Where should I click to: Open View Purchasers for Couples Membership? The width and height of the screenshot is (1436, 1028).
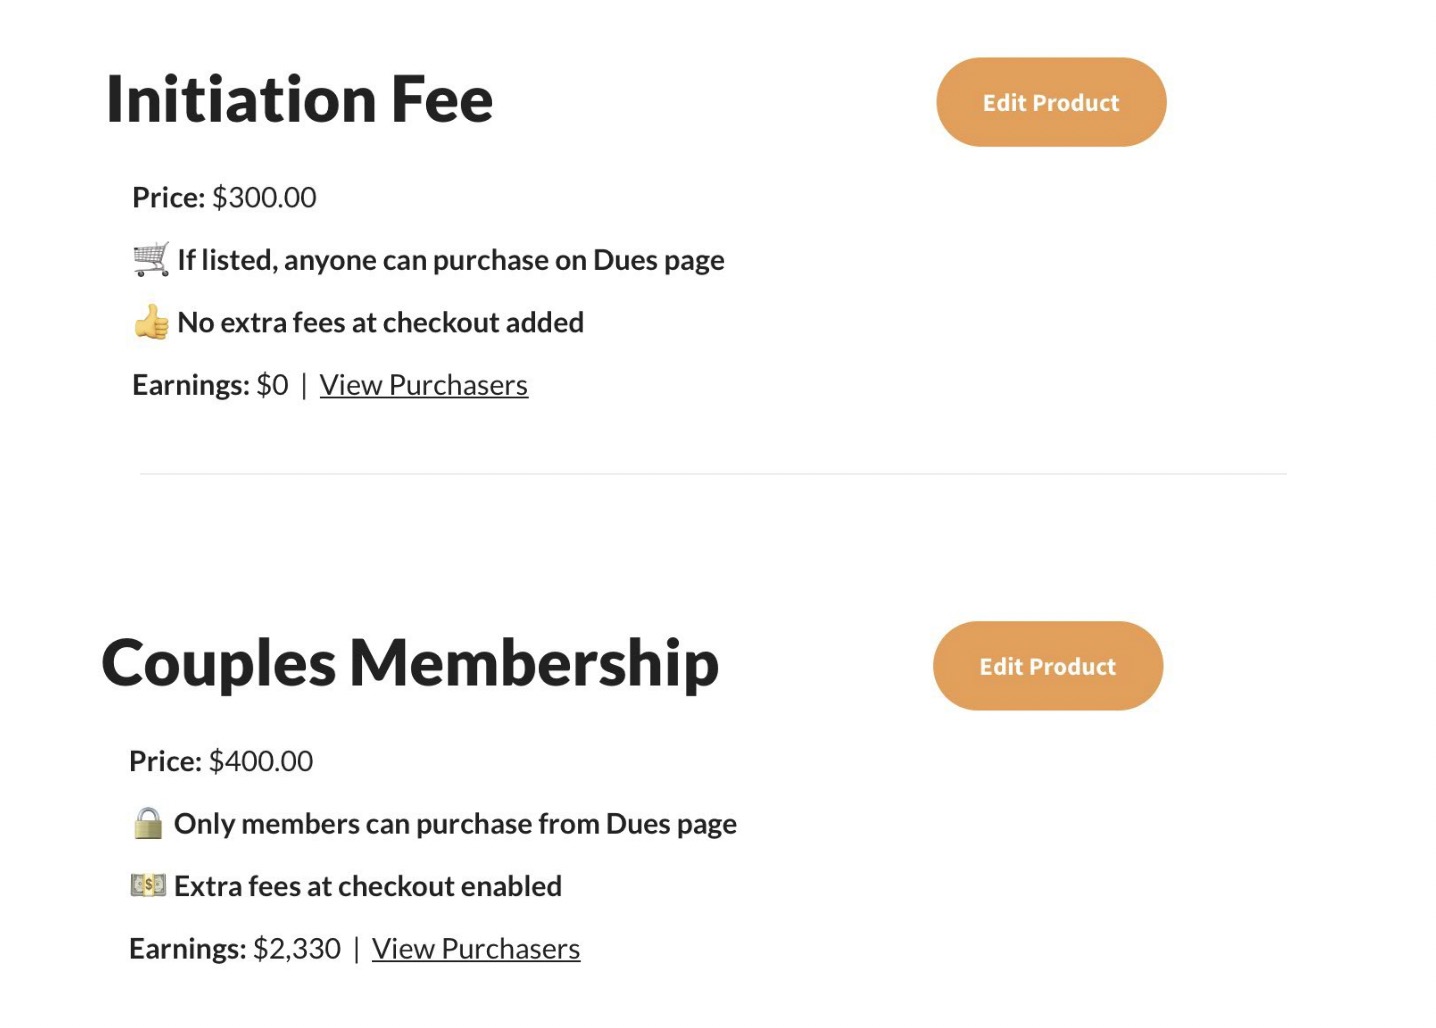[x=475, y=949]
